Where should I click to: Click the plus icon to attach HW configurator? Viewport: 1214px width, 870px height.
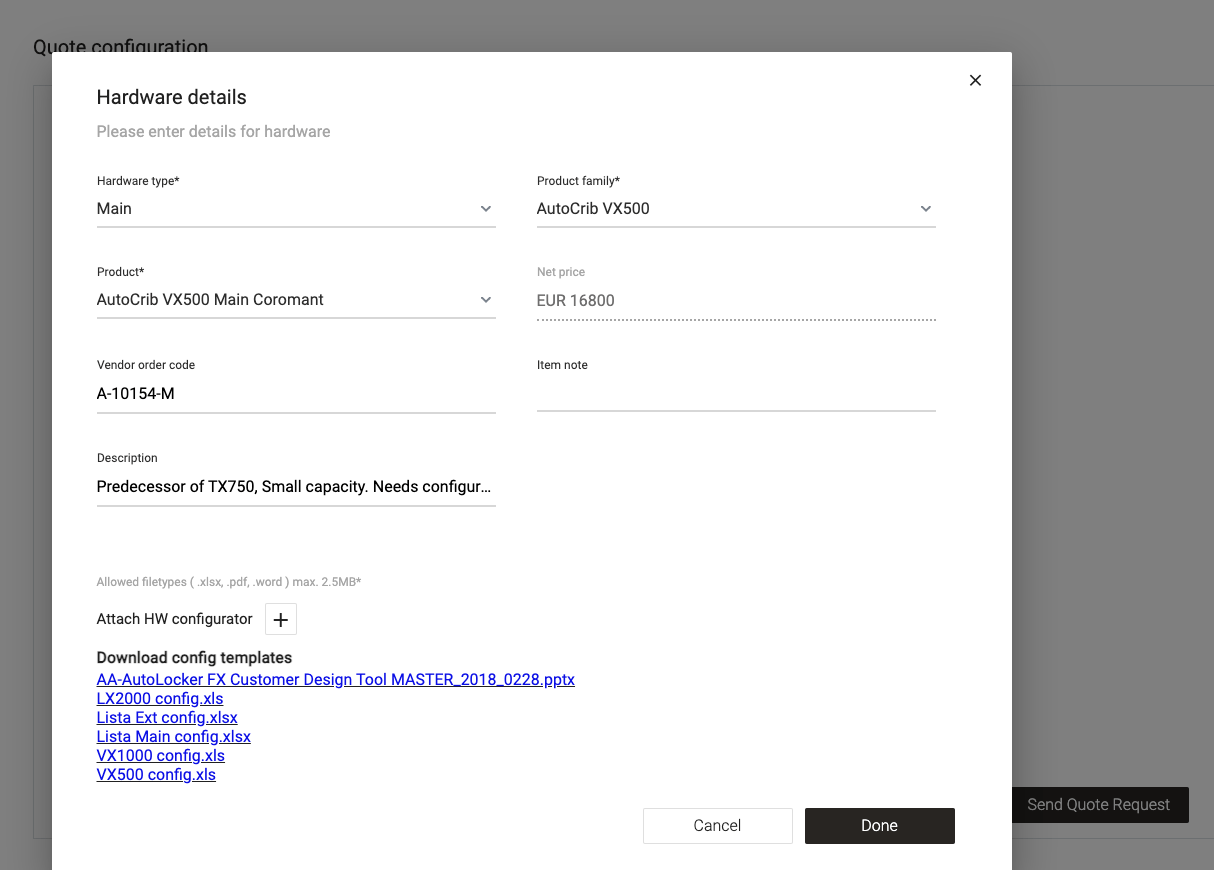tap(281, 620)
